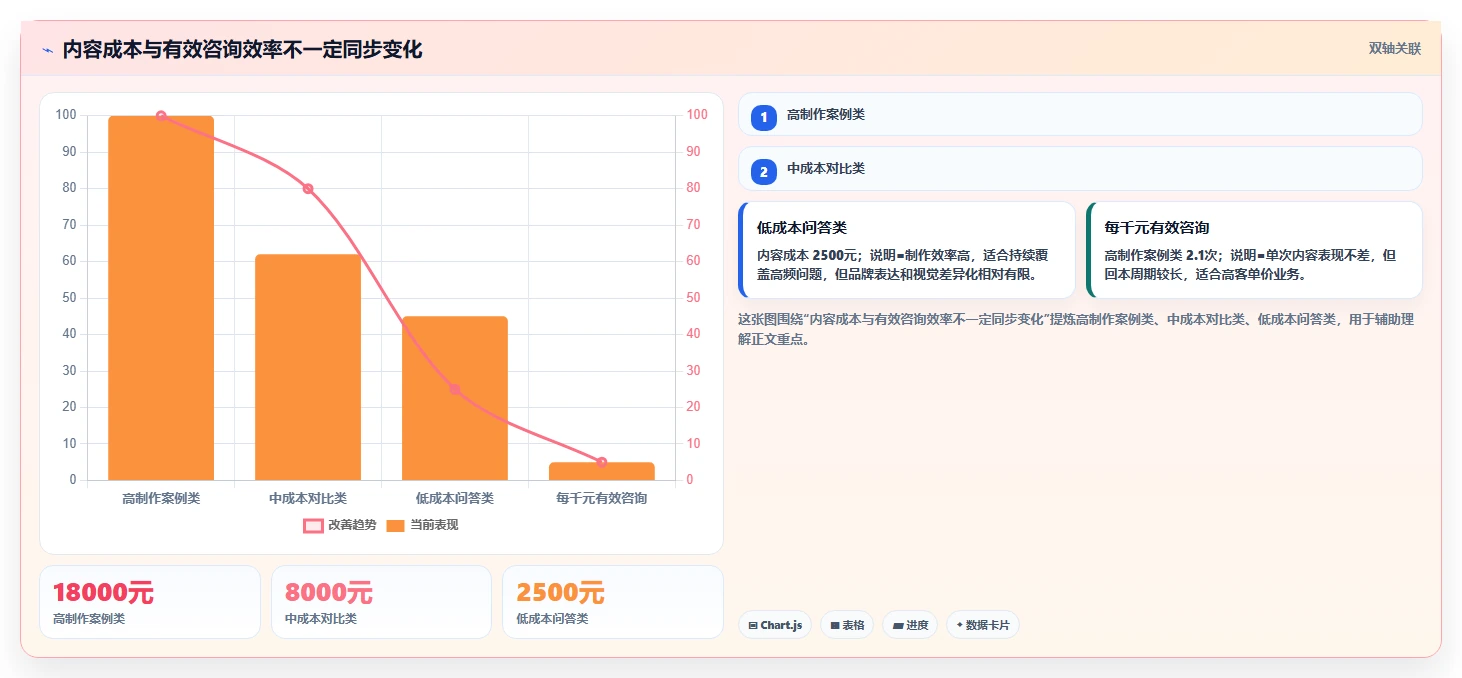Click the line point at value 100
The image size is (1462, 678).
pos(161,116)
